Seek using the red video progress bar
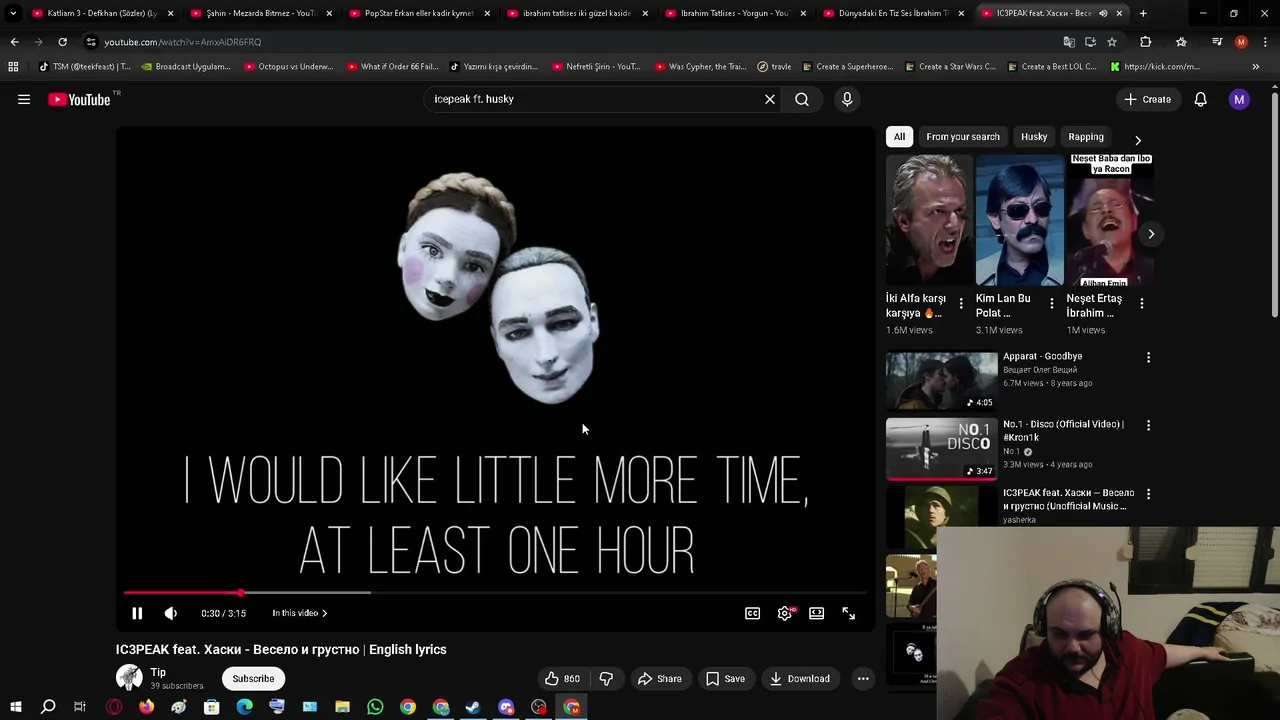The height and width of the screenshot is (720, 1280). (495, 593)
